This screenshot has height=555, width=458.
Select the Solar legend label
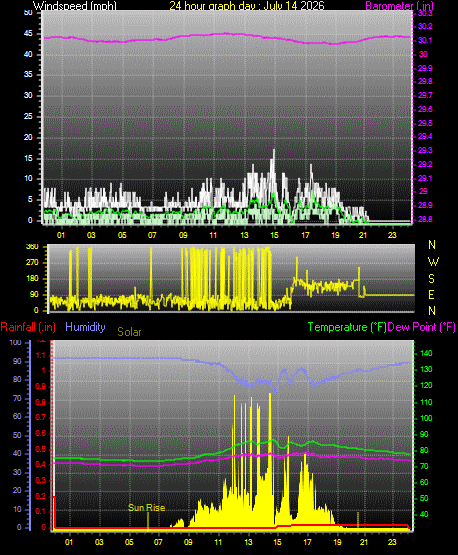(x=129, y=332)
